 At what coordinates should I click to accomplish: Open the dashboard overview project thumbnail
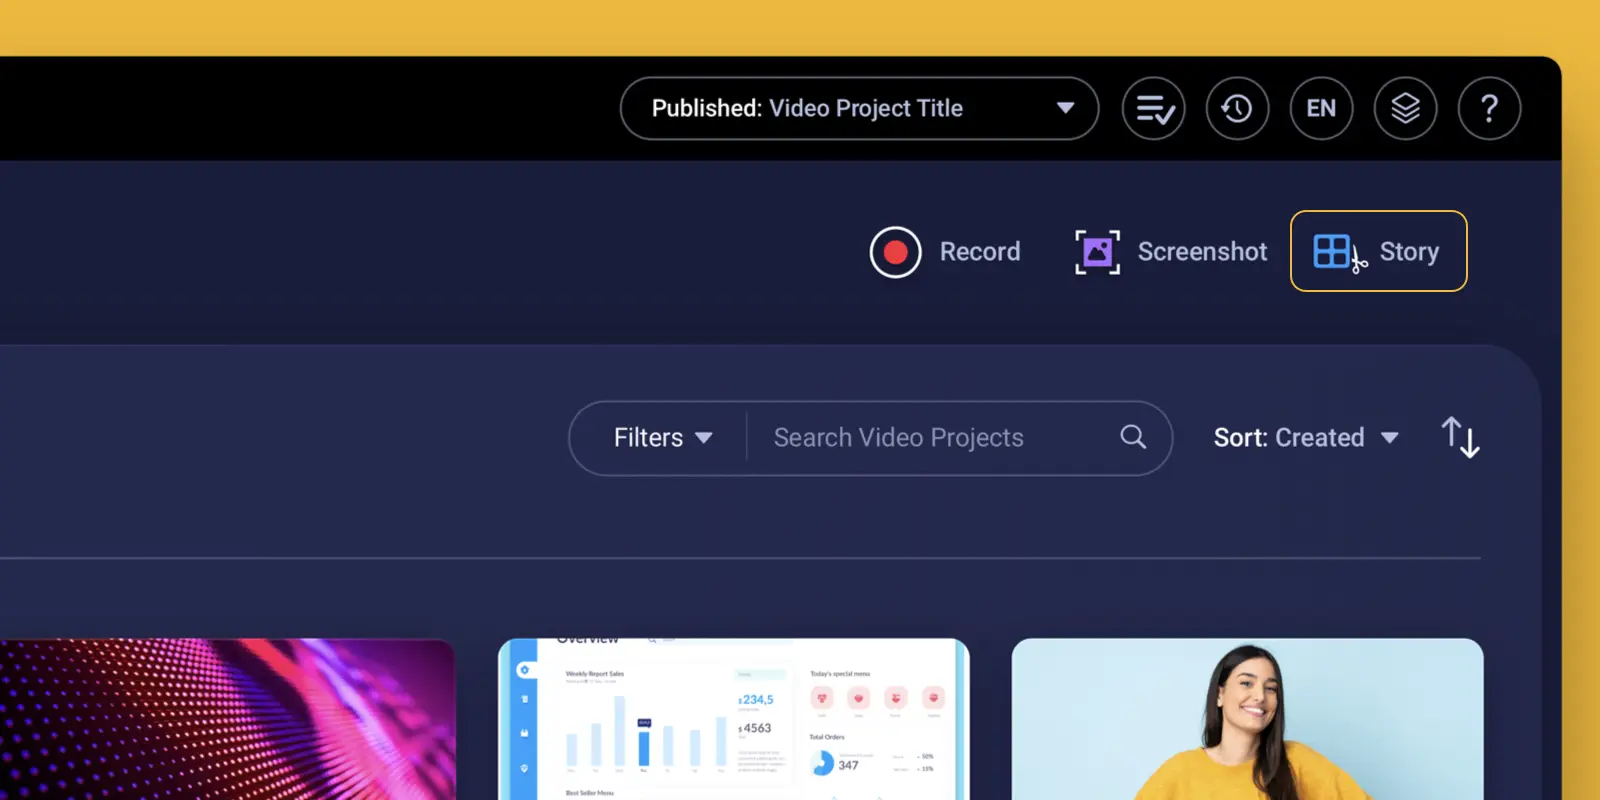[x=734, y=719]
